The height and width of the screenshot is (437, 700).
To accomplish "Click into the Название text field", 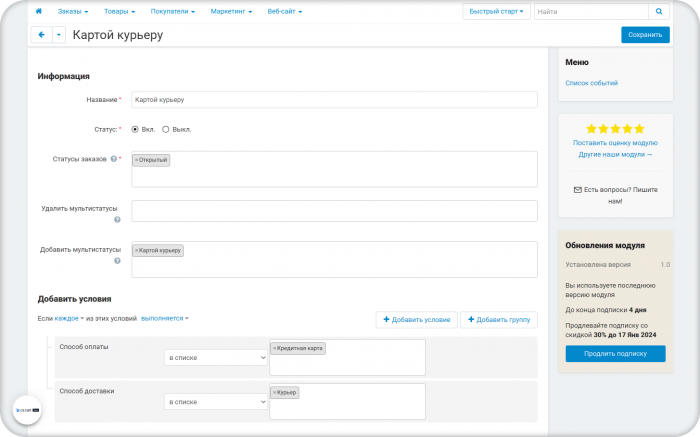I will (334, 100).
